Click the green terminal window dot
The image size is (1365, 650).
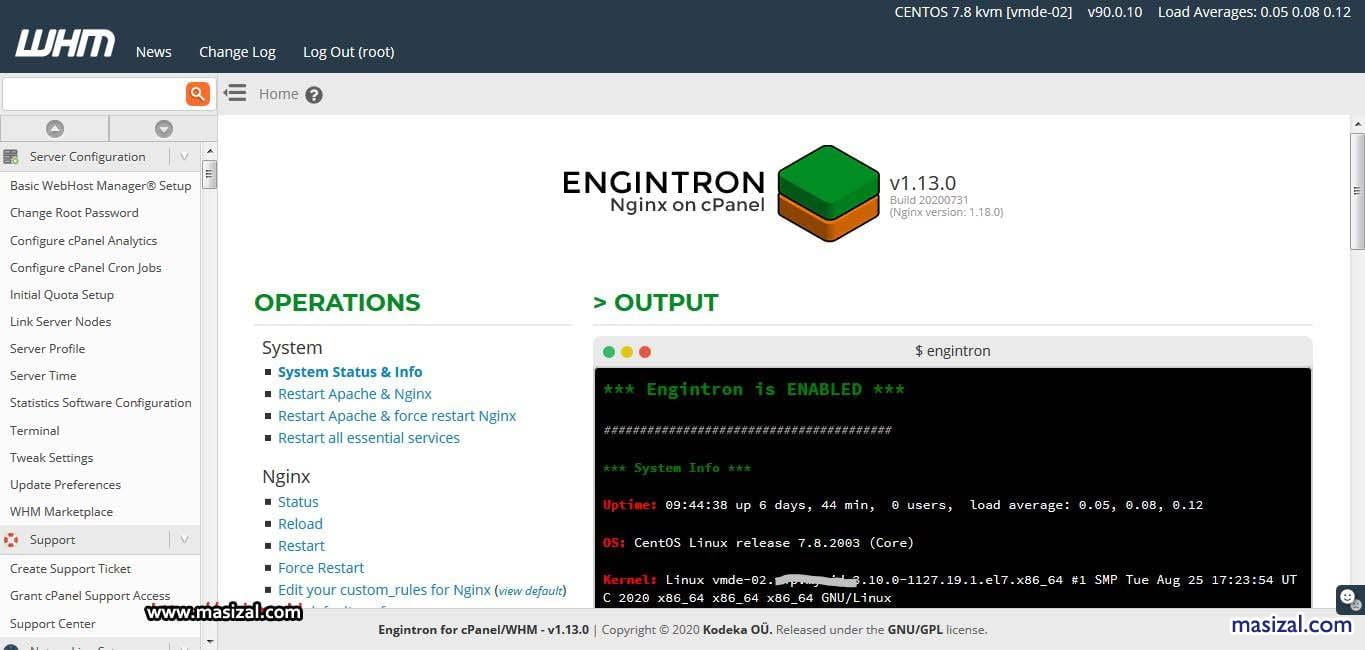tap(609, 352)
